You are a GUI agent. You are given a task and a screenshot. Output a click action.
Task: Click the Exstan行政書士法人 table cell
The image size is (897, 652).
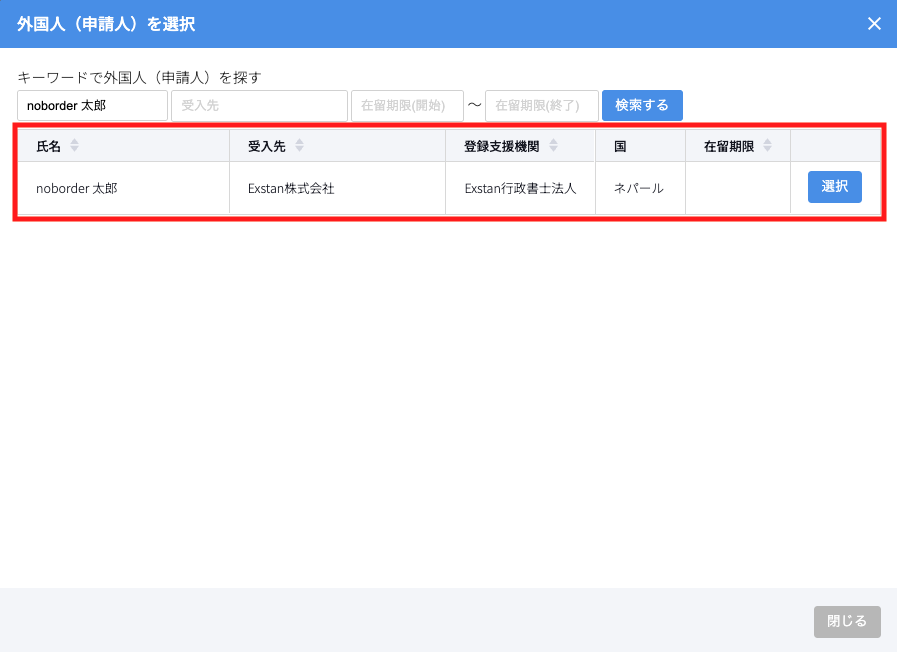pyautogui.click(x=520, y=188)
